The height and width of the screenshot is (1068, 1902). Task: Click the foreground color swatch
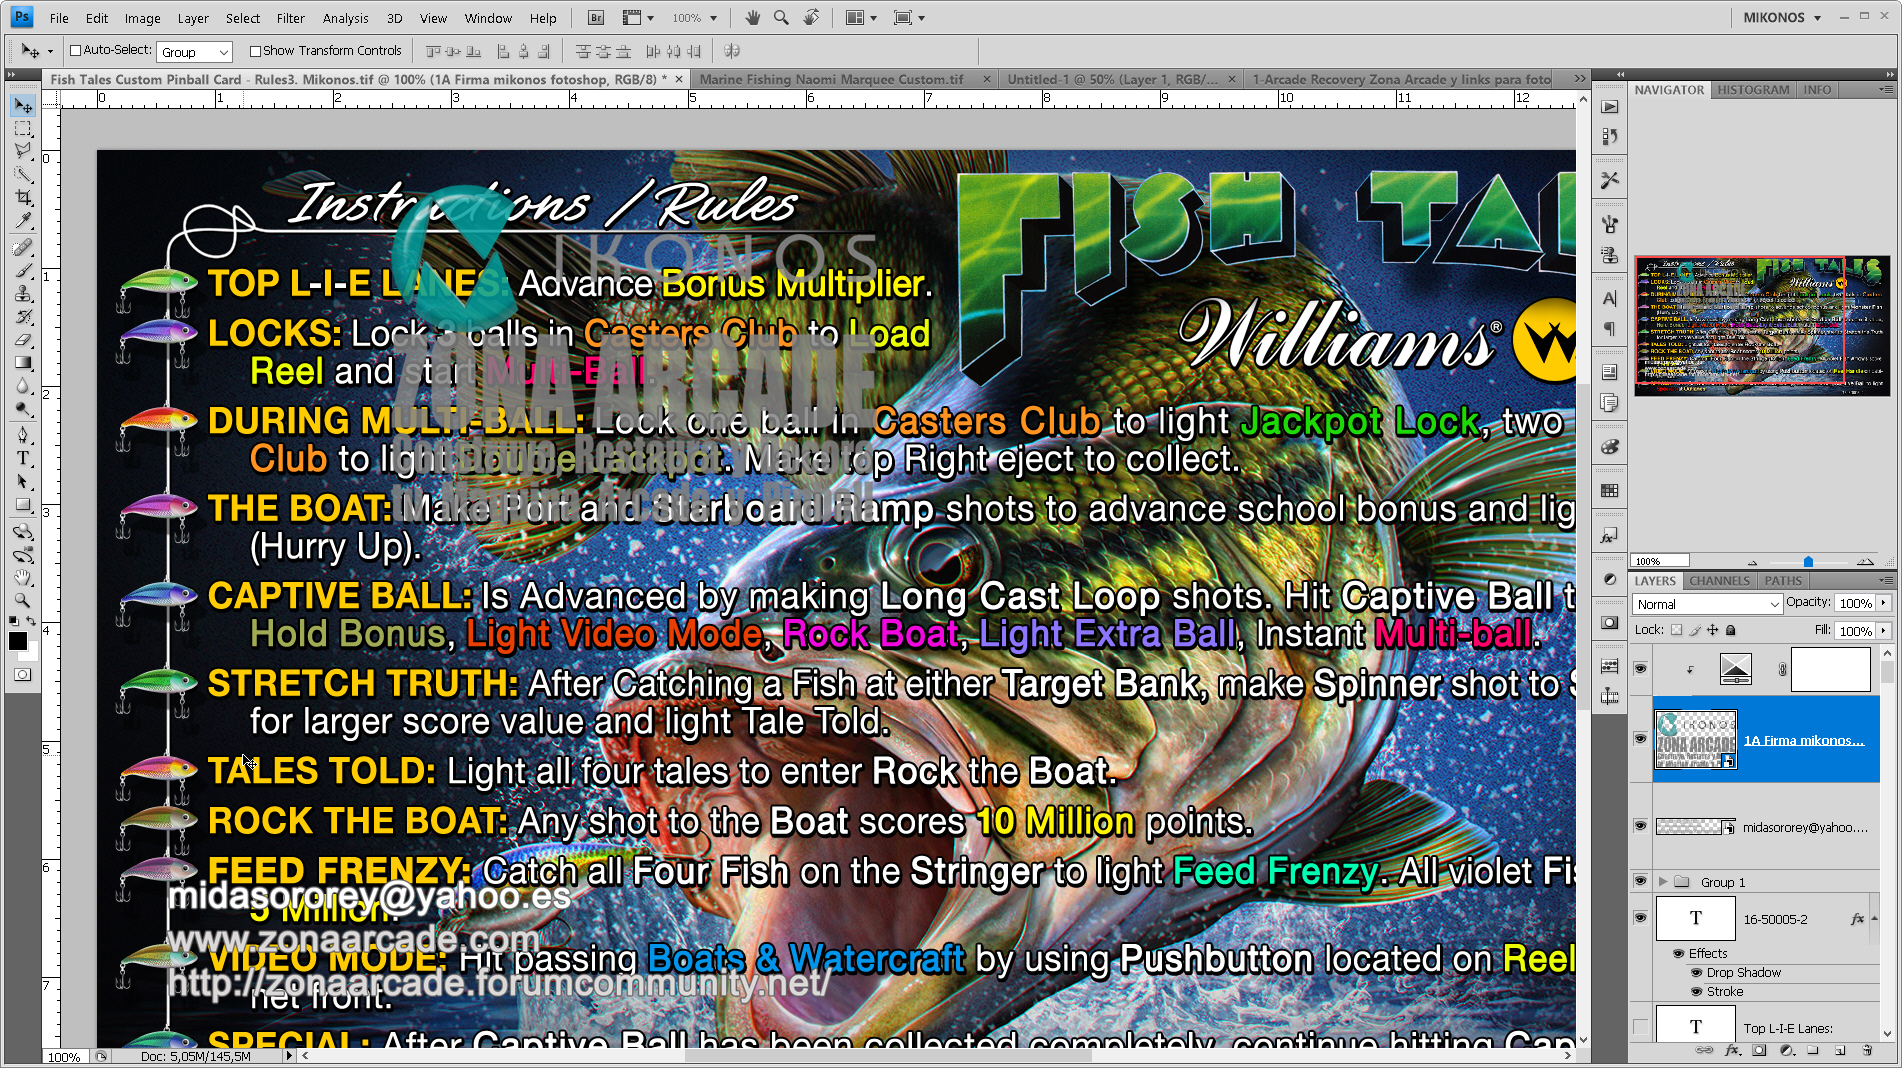click(18, 642)
